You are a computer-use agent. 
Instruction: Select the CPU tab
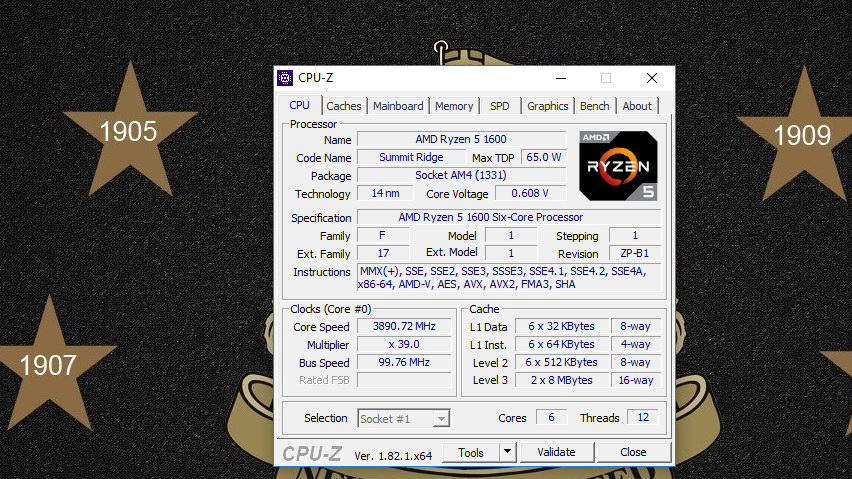tap(299, 105)
